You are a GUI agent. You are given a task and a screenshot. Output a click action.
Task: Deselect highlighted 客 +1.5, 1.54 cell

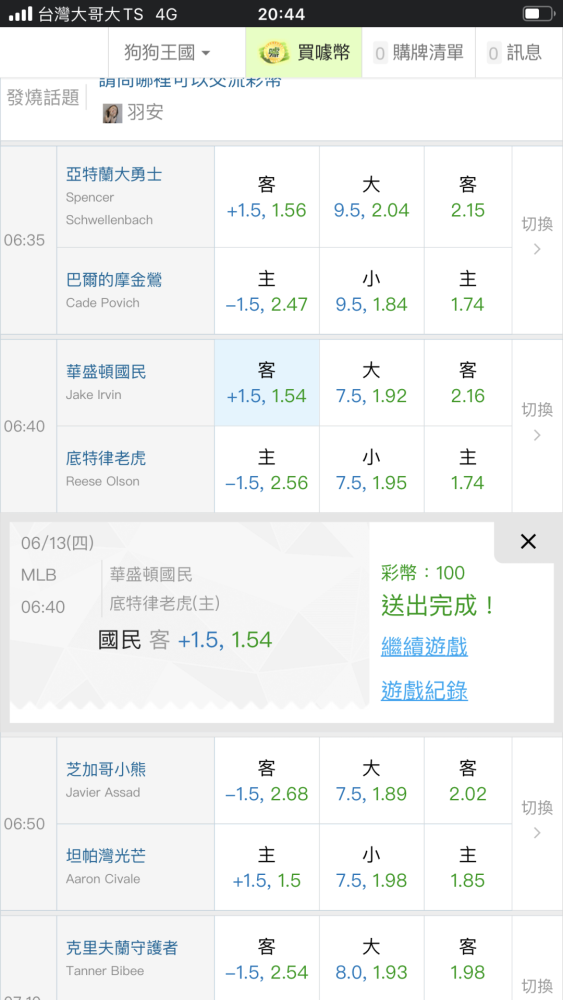(x=267, y=383)
